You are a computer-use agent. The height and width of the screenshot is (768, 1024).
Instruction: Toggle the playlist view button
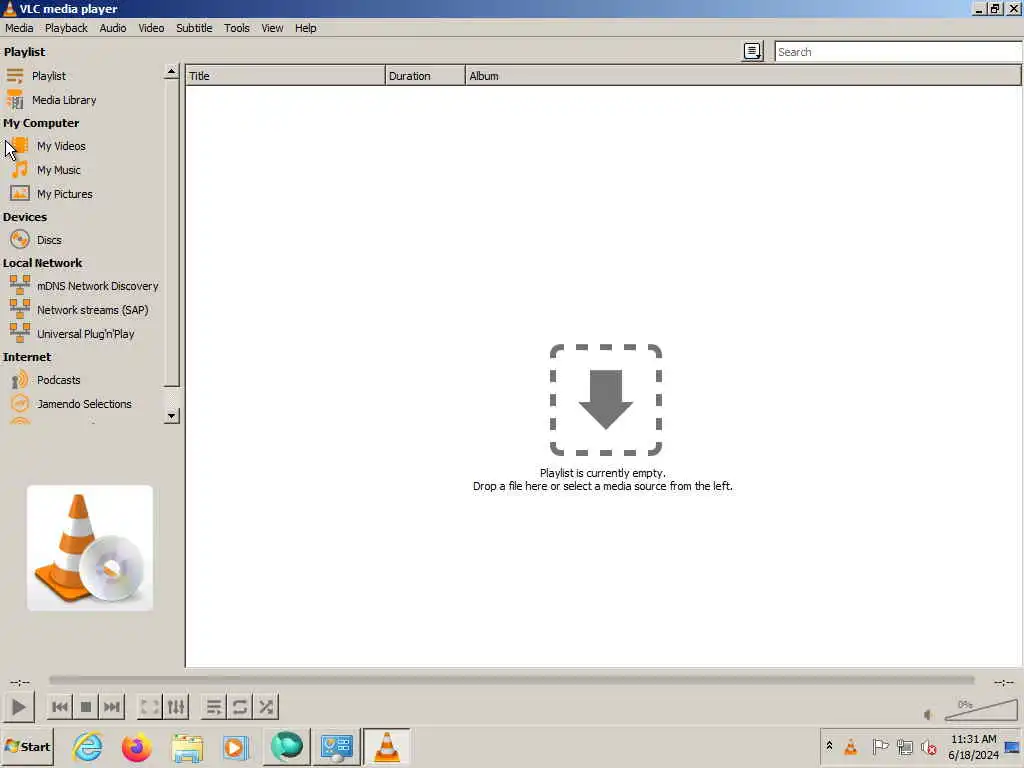(x=214, y=707)
